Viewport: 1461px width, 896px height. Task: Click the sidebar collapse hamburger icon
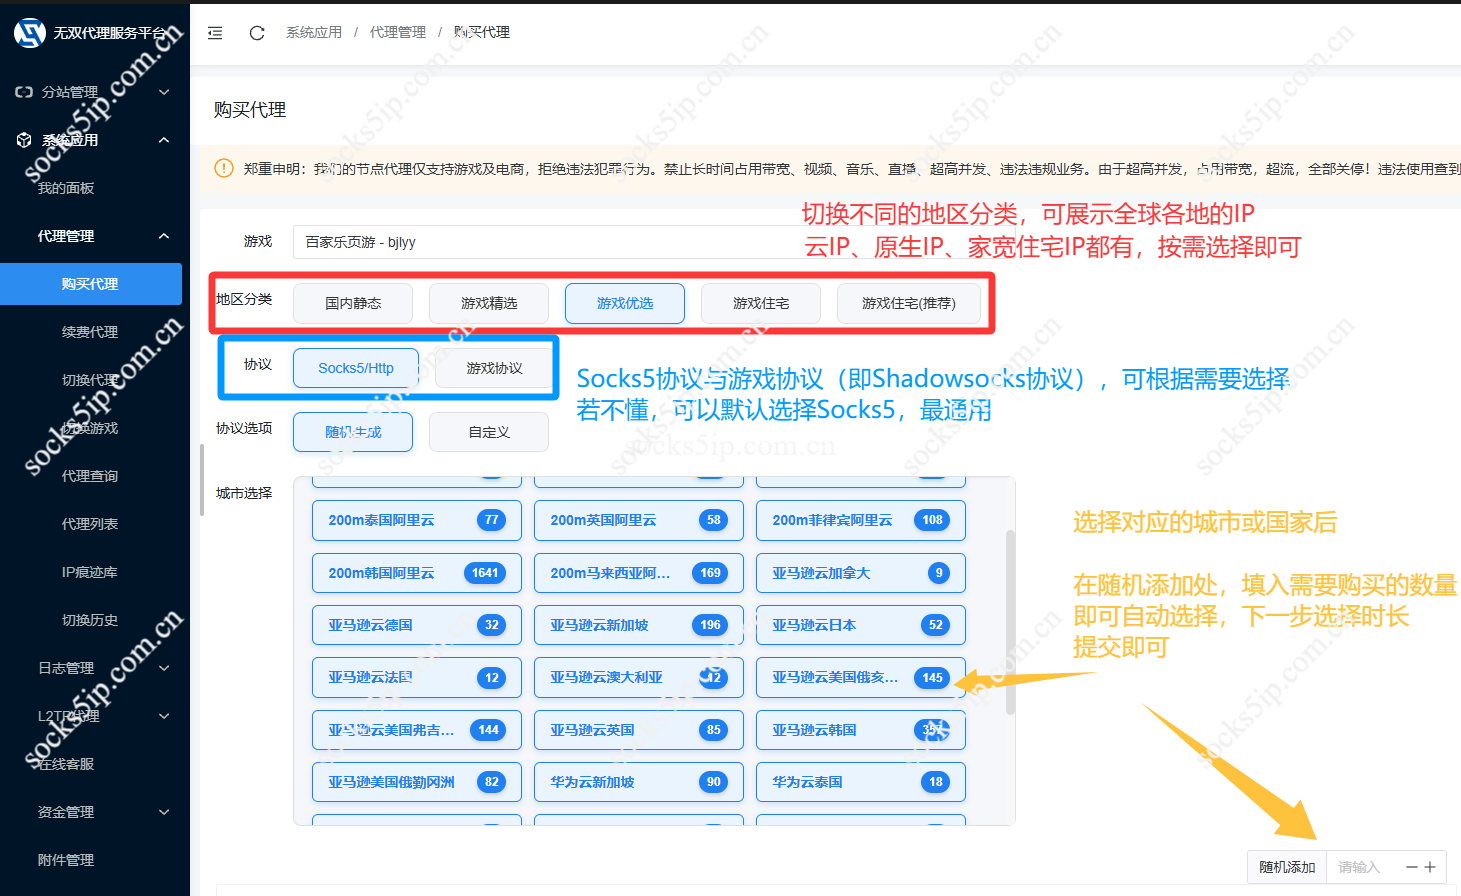point(215,32)
